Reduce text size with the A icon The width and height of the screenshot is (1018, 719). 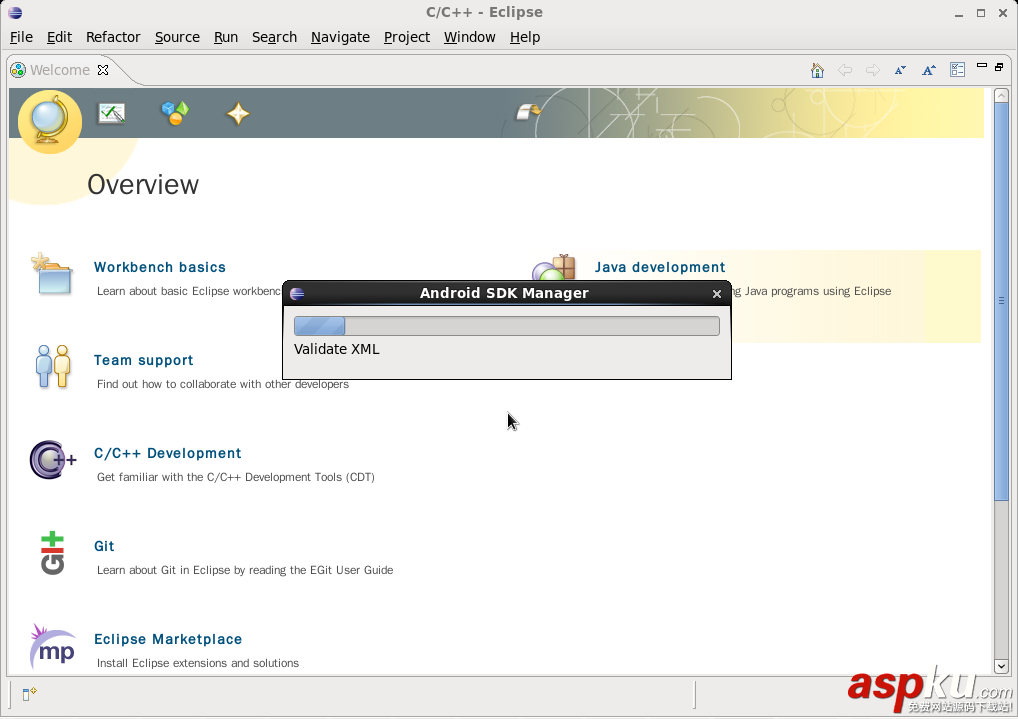pyautogui.click(x=899, y=69)
